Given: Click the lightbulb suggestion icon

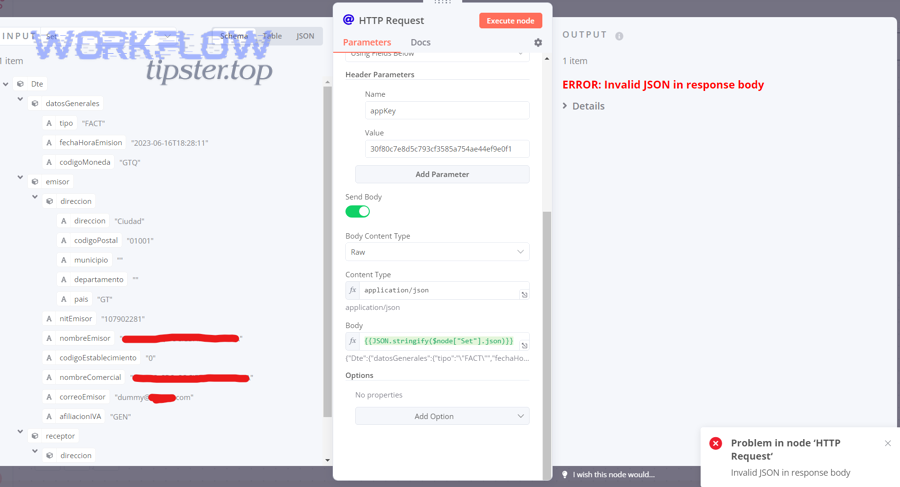Looking at the screenshot, I should 565,474.
